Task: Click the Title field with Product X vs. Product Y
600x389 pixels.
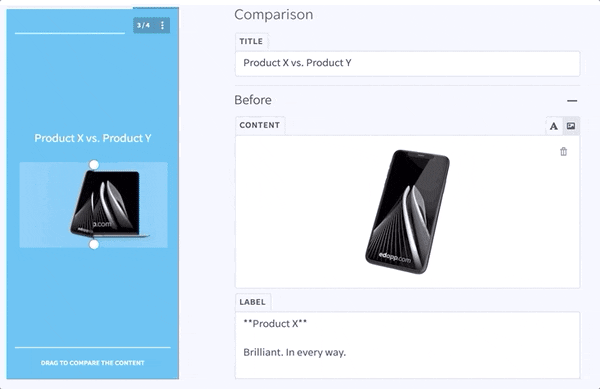Action: (x=408, y=63)
